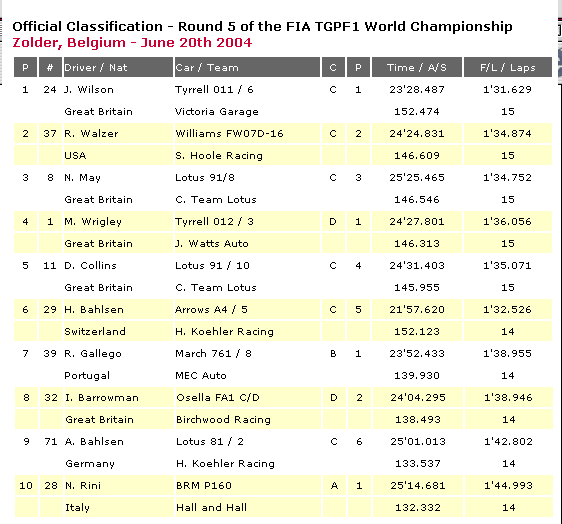562x524 pixels.
Task: Click the 'F/L / Laps' column header
Action: pyautogui.click(x=508, y=67)
